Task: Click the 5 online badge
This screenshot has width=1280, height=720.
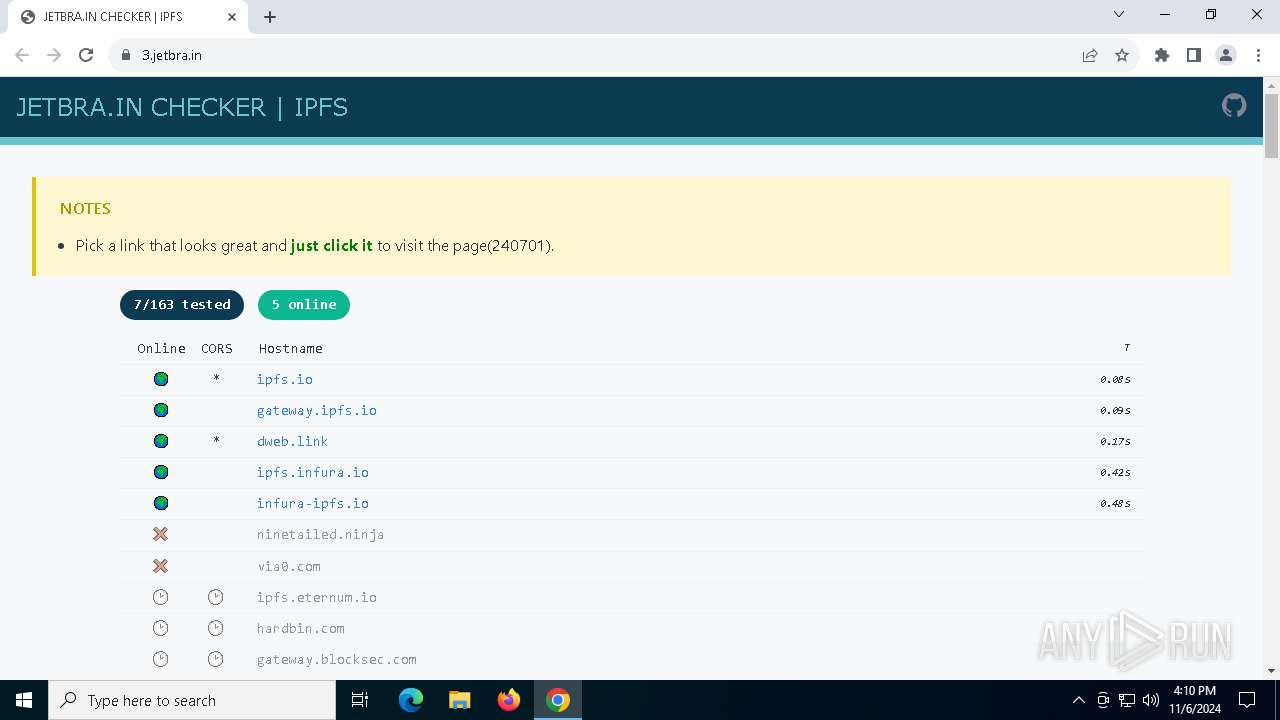Action: pyautogui.click(x=304, y=305)
